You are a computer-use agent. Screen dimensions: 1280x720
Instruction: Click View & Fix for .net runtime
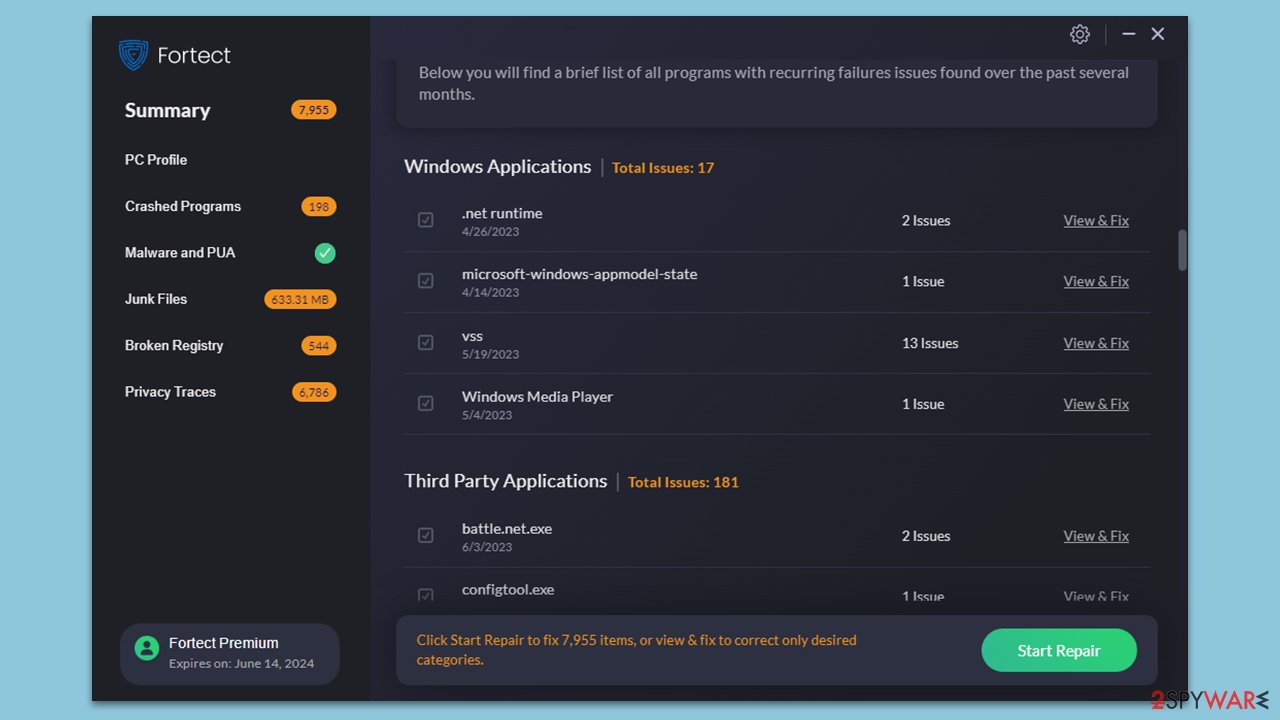pyautogui.click(x=1096, y=220)
